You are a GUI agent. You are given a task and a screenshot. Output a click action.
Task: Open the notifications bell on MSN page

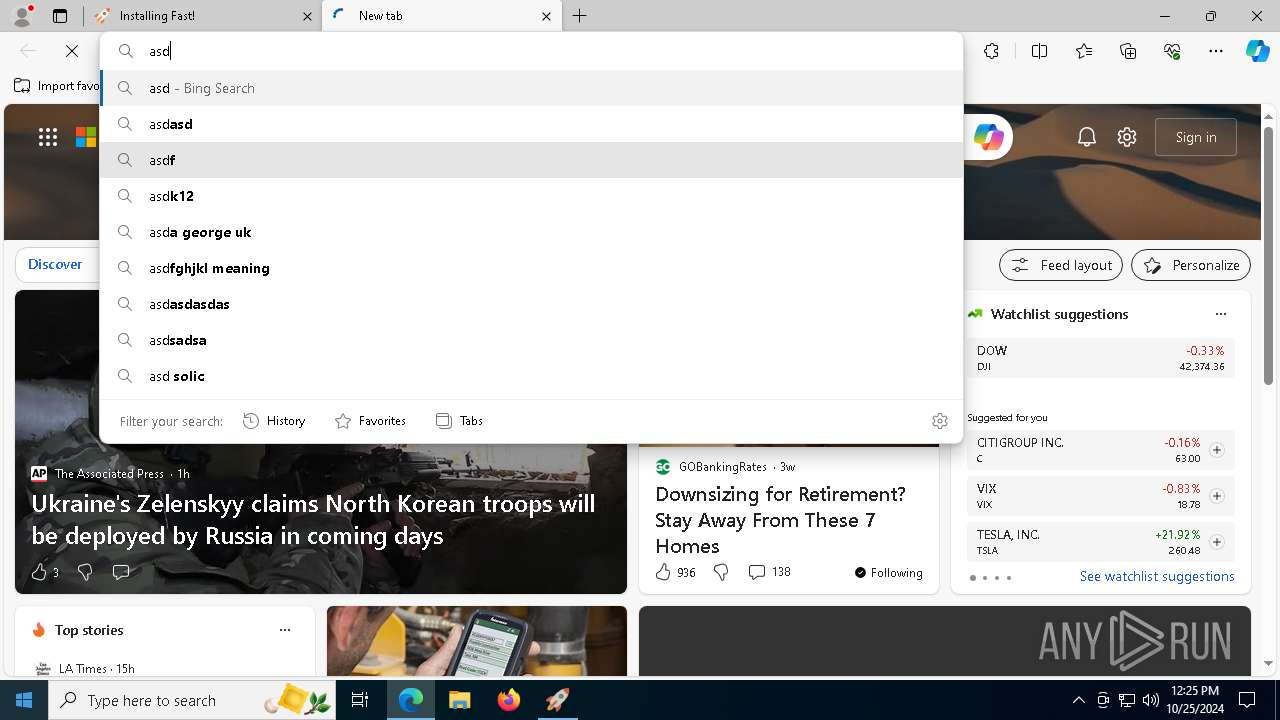pyautogui.click(x=1087, y=137)
